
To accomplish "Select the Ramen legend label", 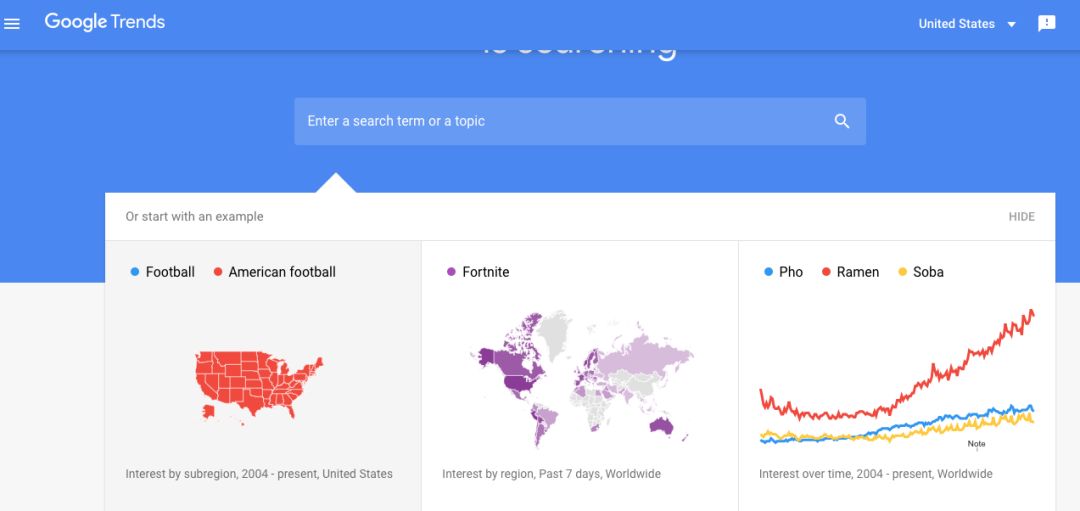I will (x=857, y=272).
